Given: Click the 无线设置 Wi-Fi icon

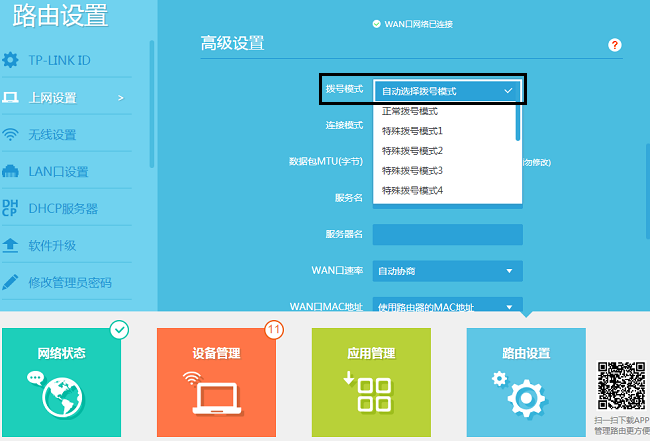Looking at the screenshot, I should [x=11, y=135].
